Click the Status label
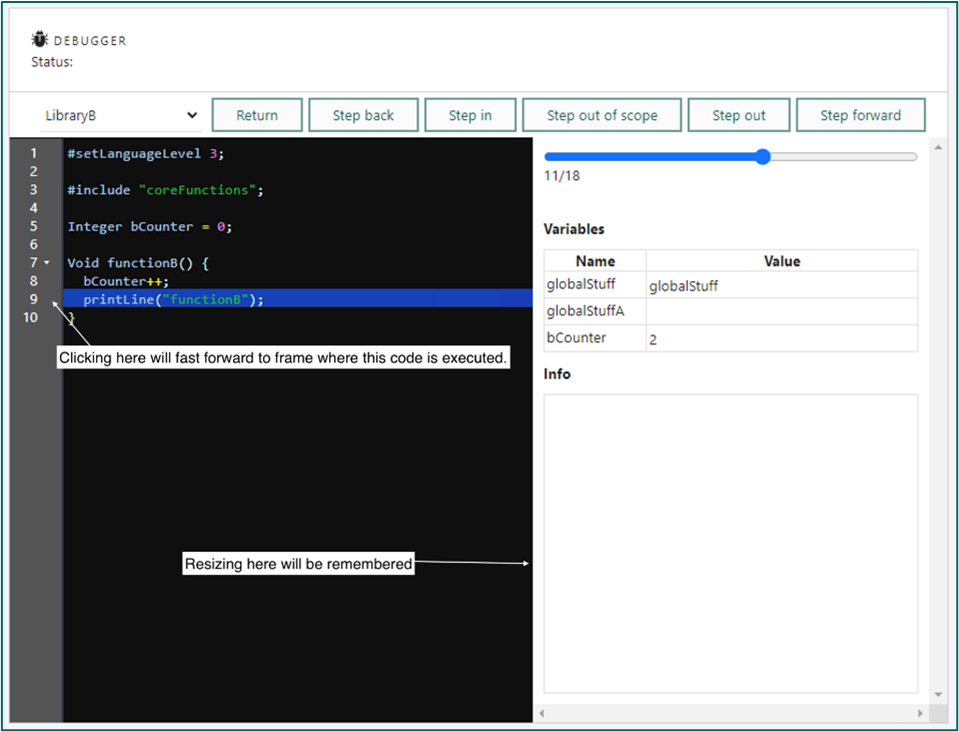959x732 pixels. pyautogui.click(x=52, y=62)
